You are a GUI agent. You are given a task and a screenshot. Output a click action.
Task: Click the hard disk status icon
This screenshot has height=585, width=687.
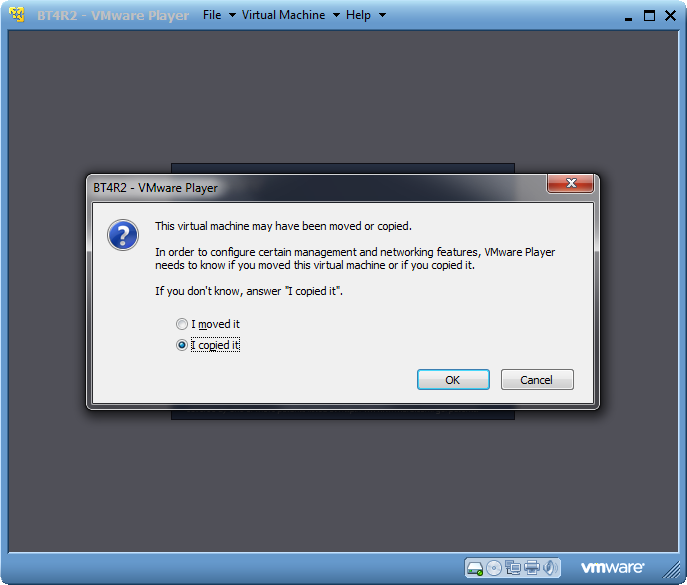tap(475, 568)
